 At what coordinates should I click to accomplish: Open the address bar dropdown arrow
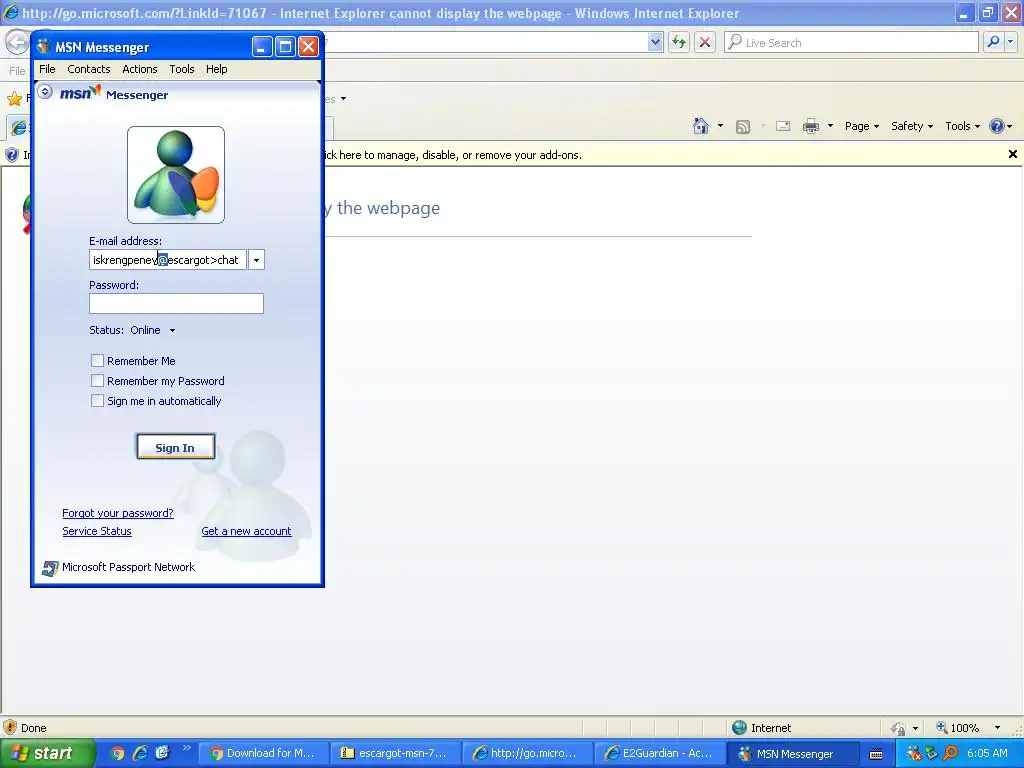point(655,42)
